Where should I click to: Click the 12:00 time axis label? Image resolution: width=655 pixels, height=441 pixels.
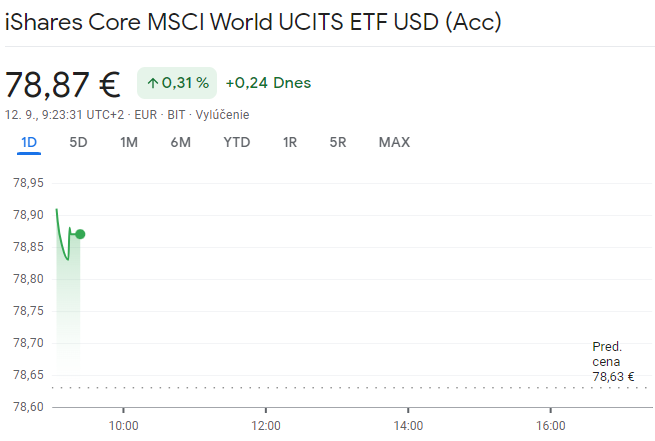pos(266,424)
